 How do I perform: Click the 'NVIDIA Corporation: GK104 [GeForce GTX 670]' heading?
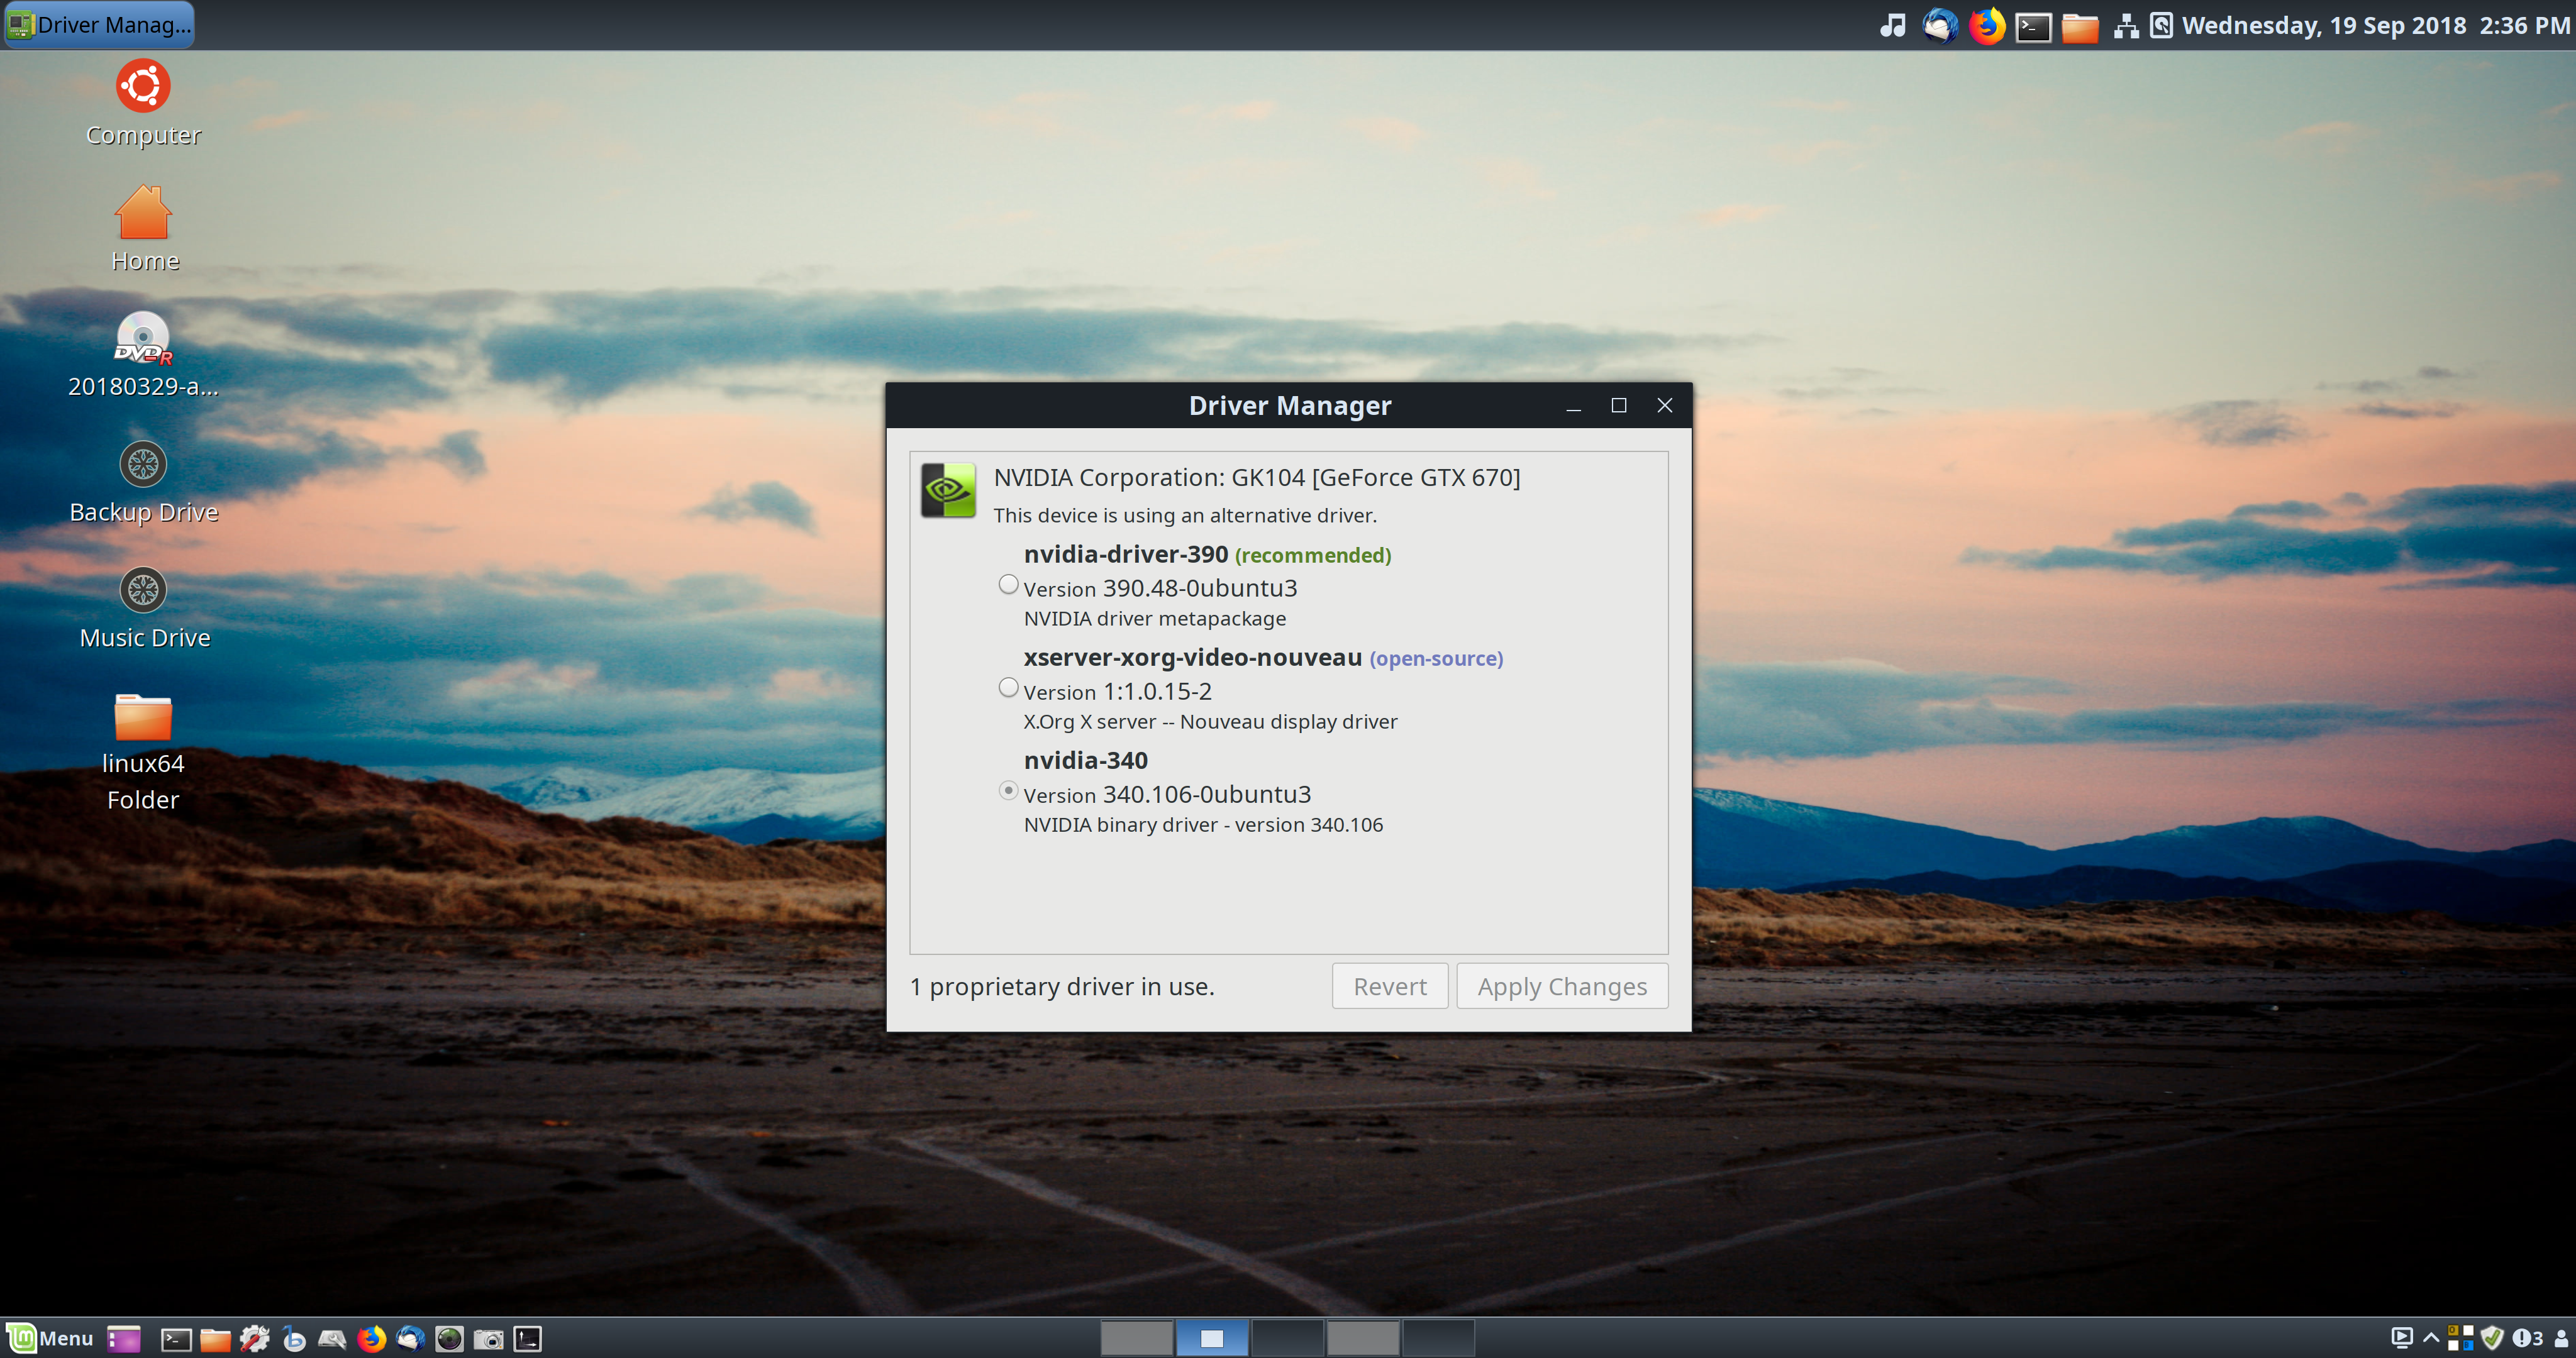point(1256,478)
